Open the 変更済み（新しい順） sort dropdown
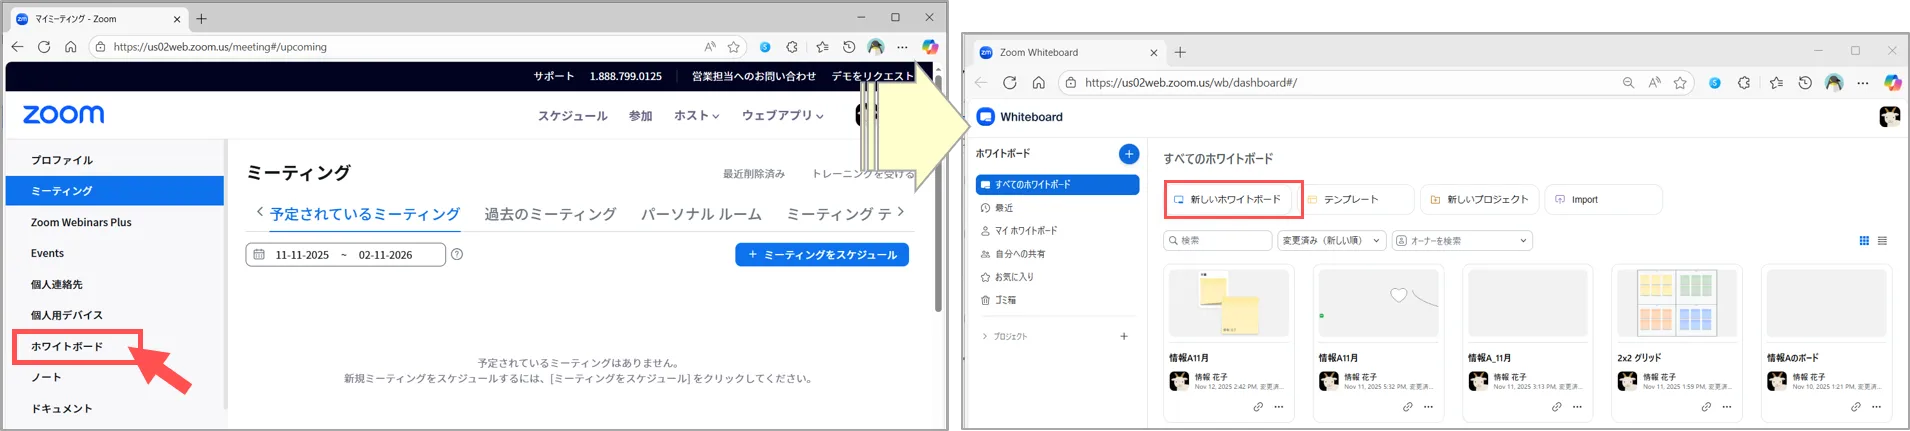Image resolution: width=1910 pixels, height=431 pixels. pyautogui.click(x=1331, y=241)
